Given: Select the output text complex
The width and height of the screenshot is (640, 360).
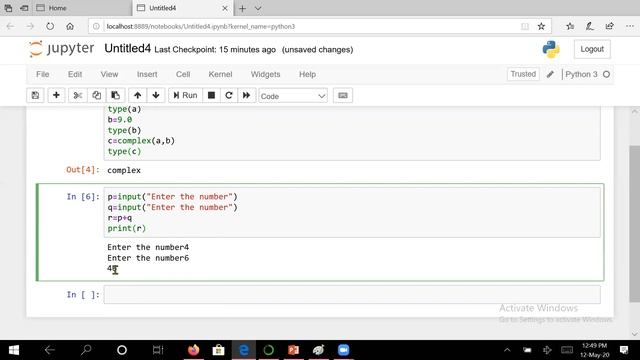Looking at the screenshot, I should [x=124, y=170].
